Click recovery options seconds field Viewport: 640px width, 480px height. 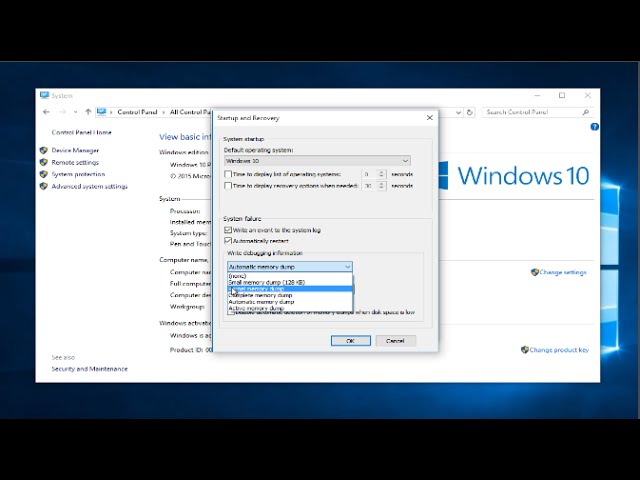click(370, 186)
